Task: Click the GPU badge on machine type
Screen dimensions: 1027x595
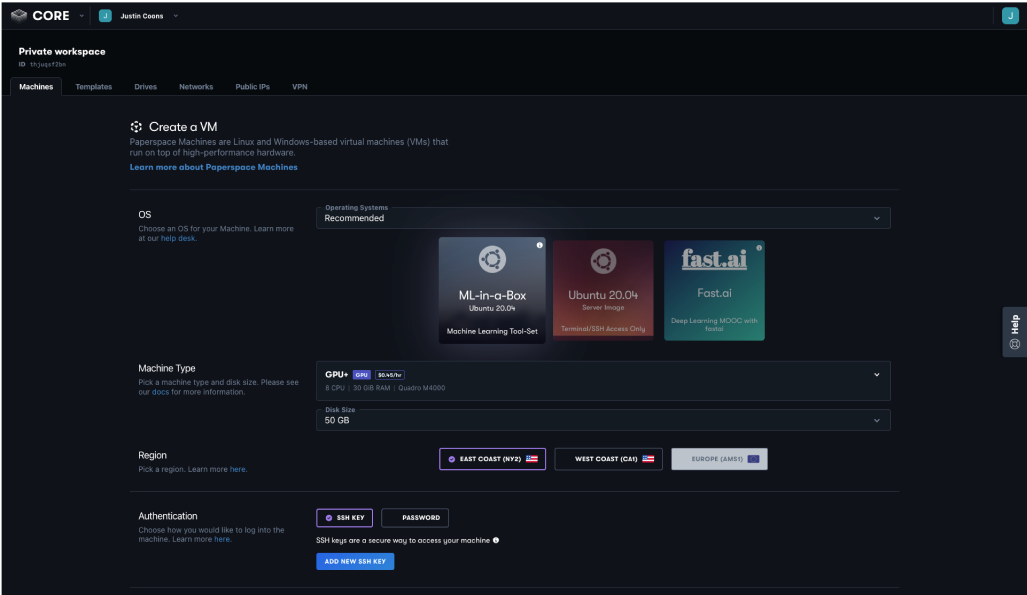Action: [362, 375]
